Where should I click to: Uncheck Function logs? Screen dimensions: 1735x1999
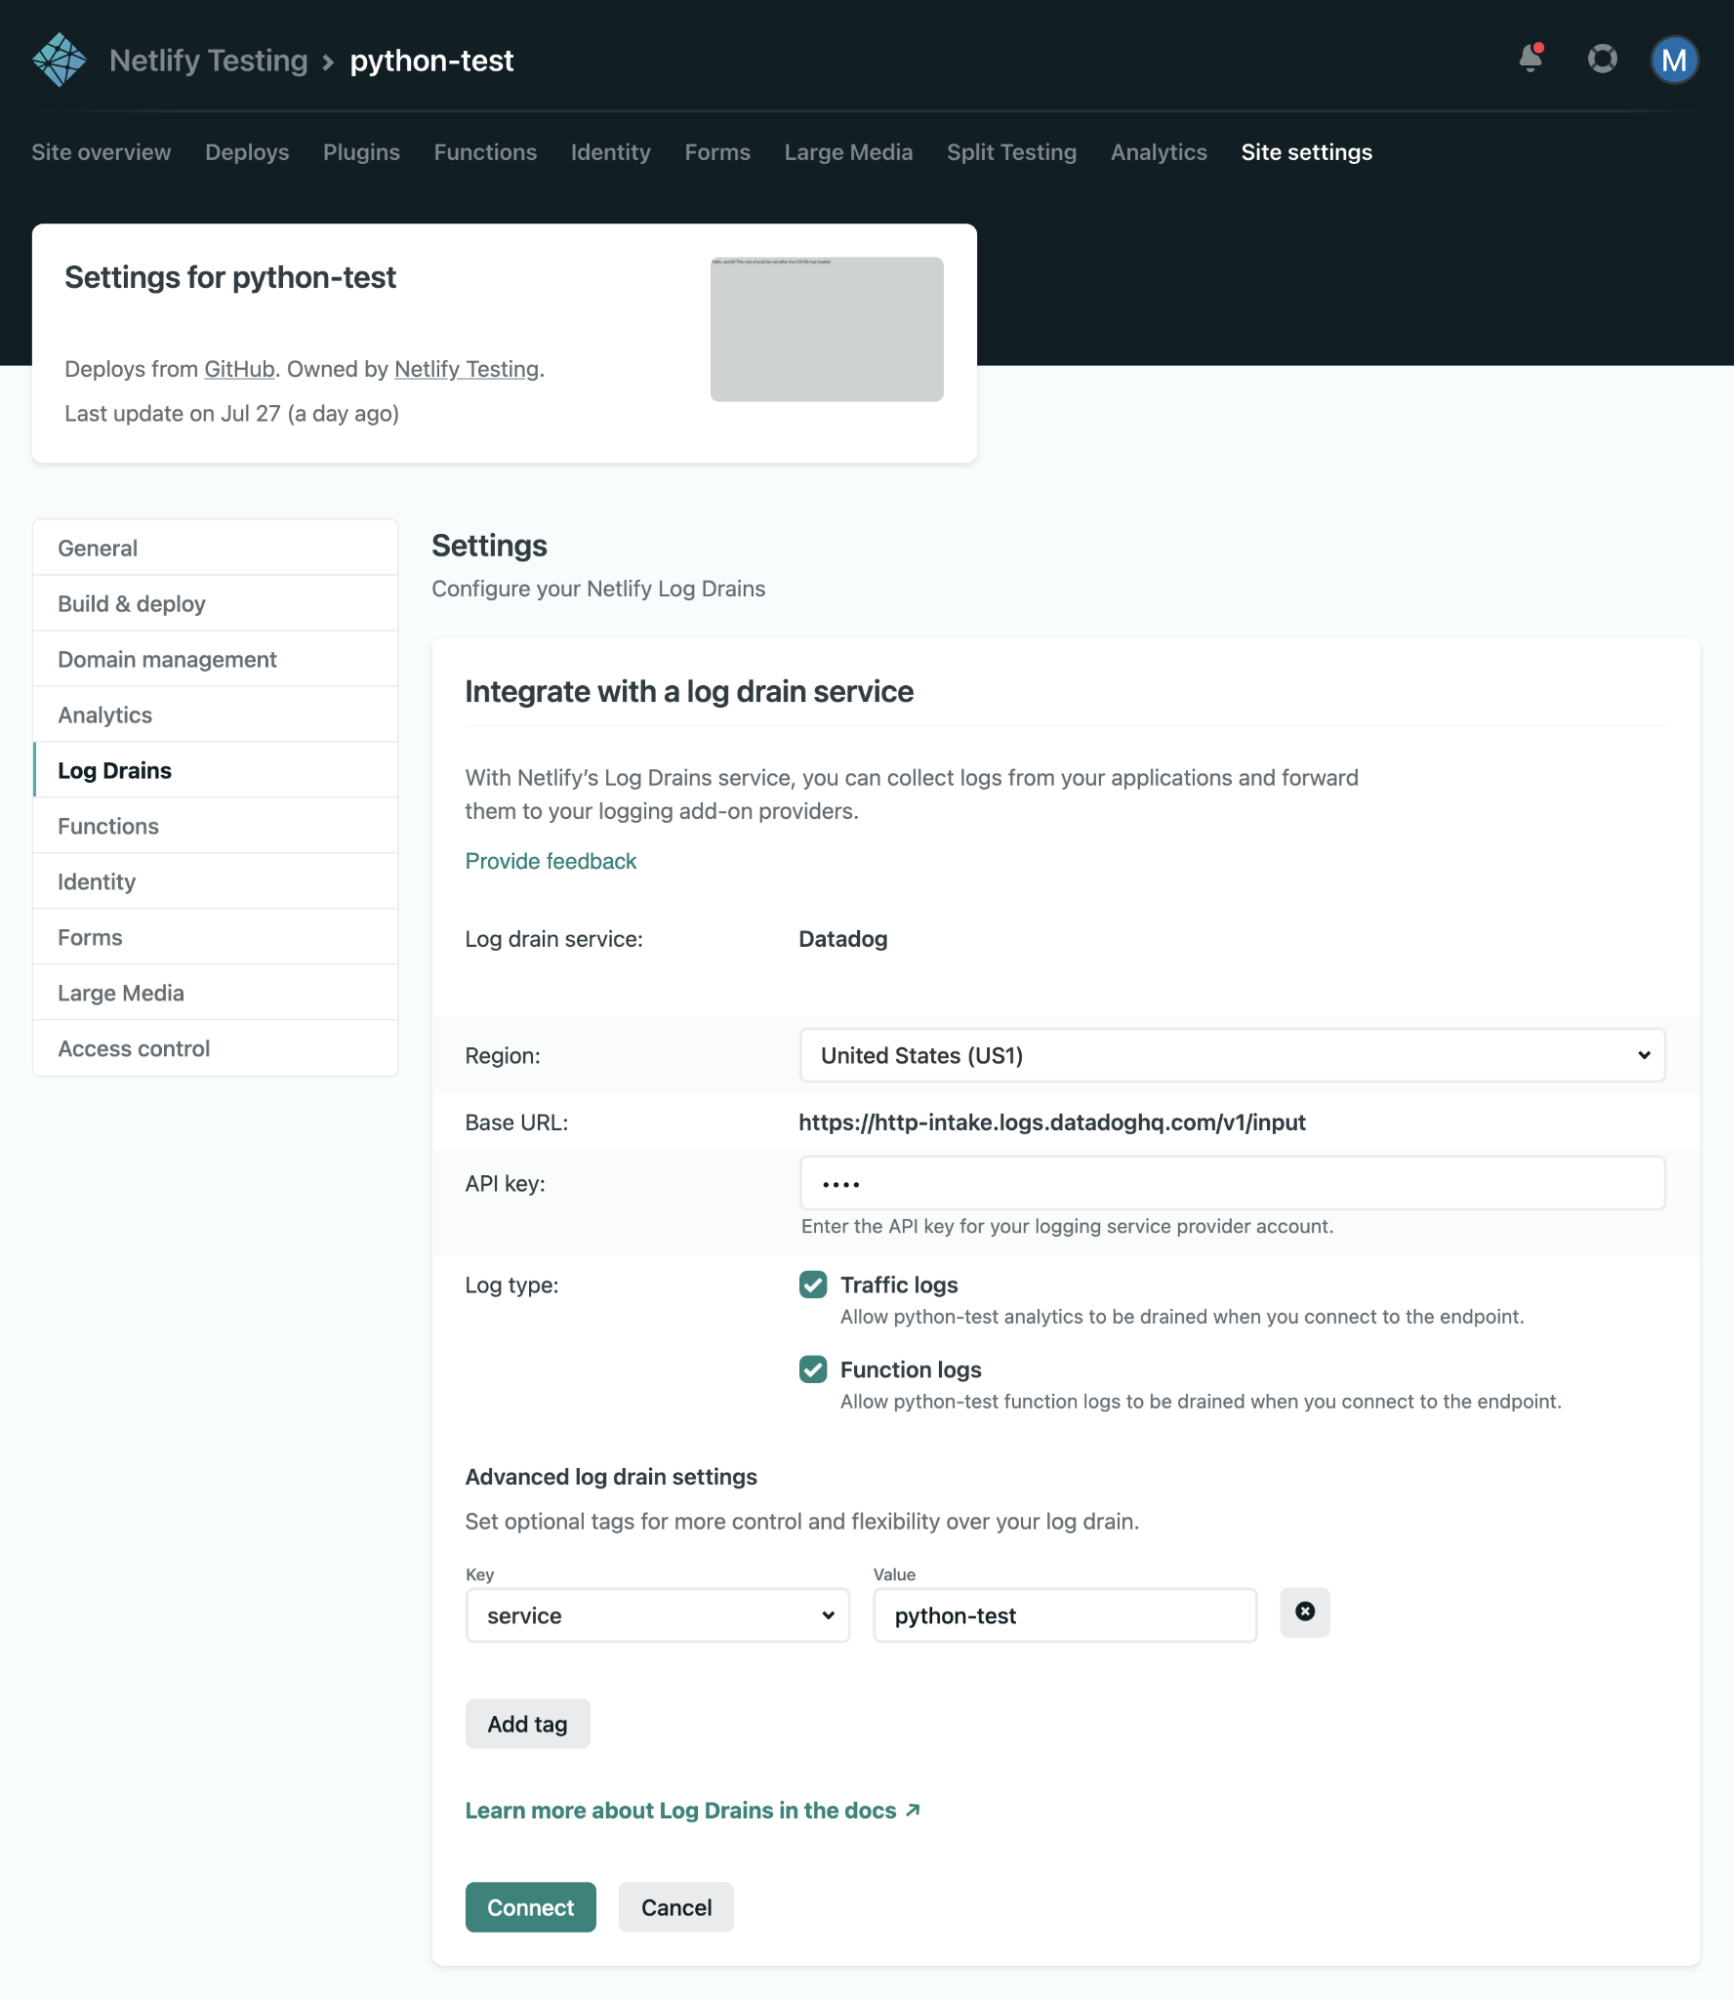tap(813, 1369)
